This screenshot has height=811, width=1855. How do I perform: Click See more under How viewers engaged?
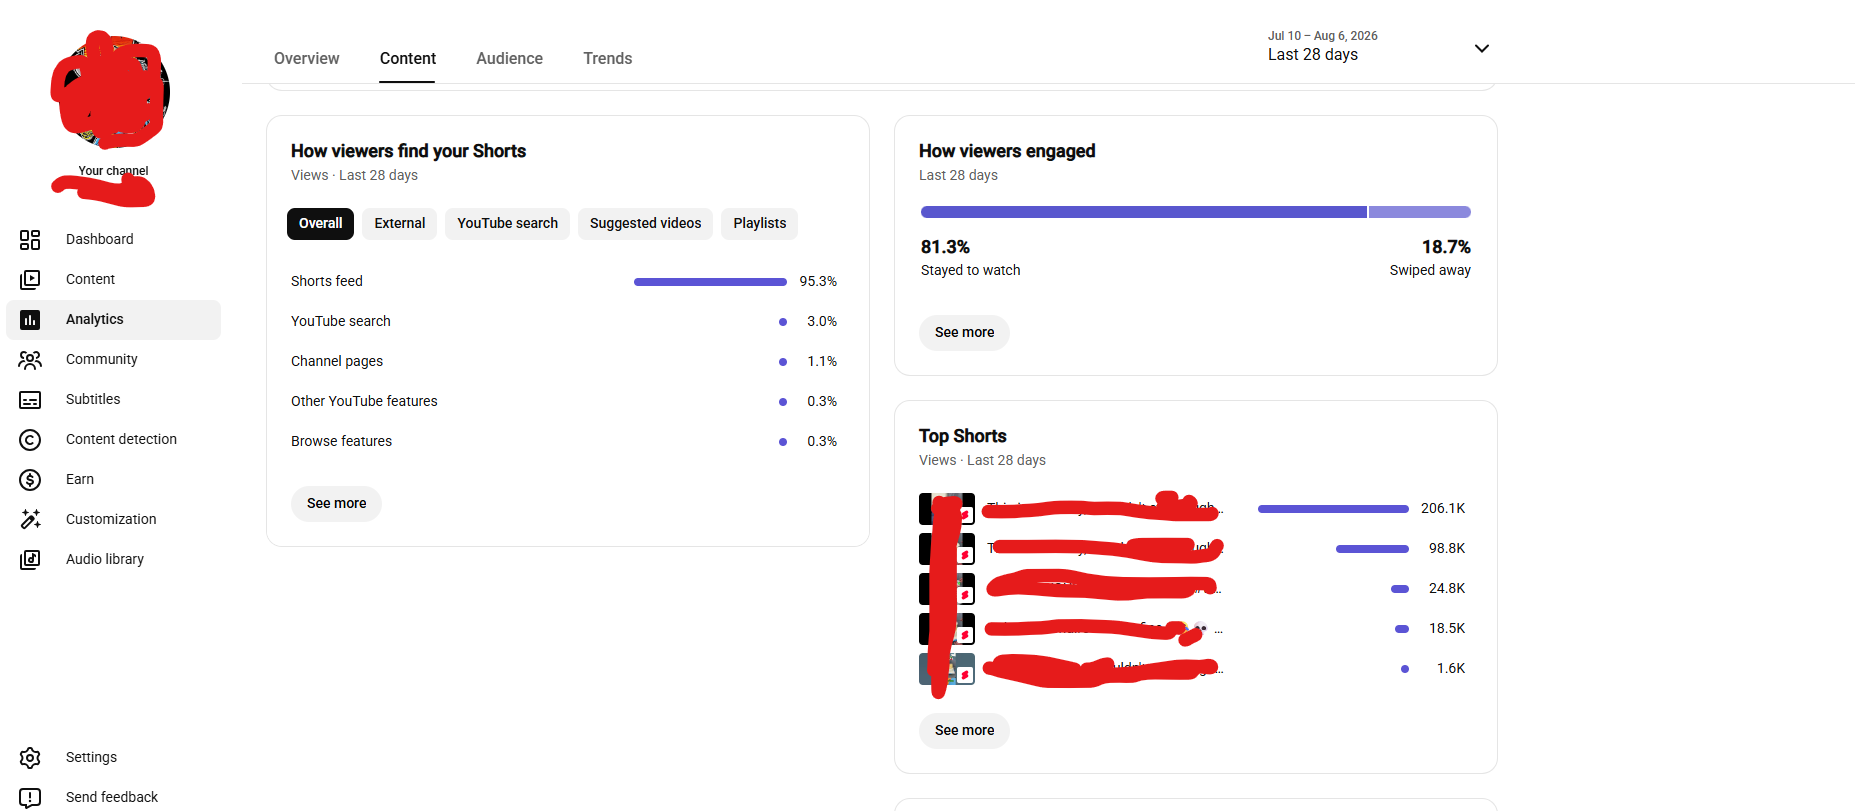pyautogui.click(x=964, y=333)
